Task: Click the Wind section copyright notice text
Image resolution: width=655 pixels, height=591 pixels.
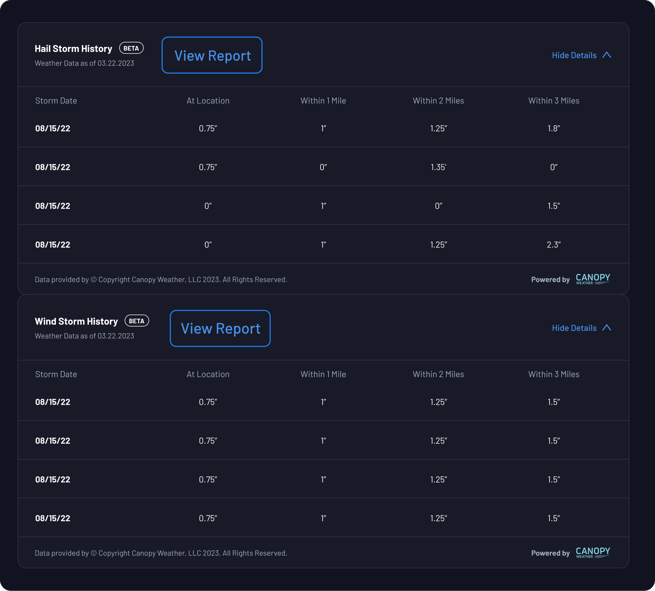Action: (x=161, y=553)
